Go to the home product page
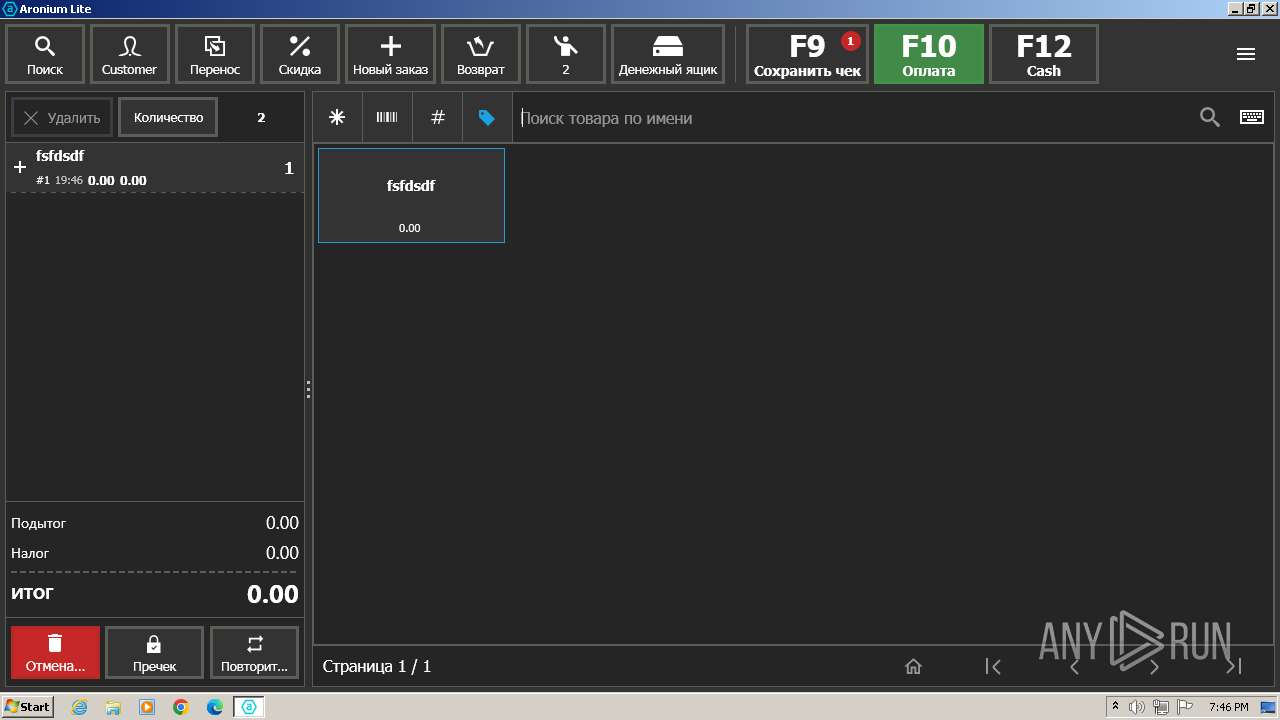This screenshot has width=1280, height=720. point(913,666)
